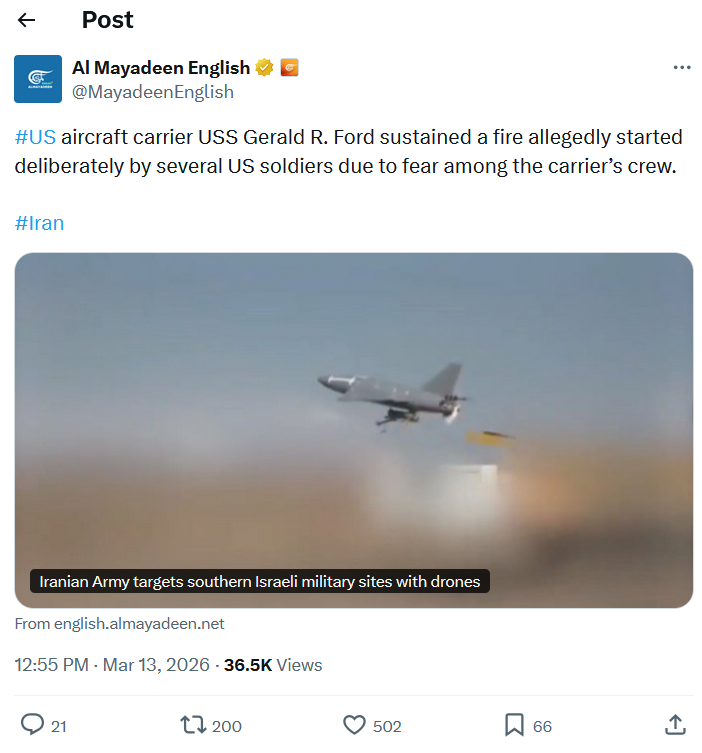Open the #US hashtag
Viewport: 702px width, 753px height.
click(35, 137)
